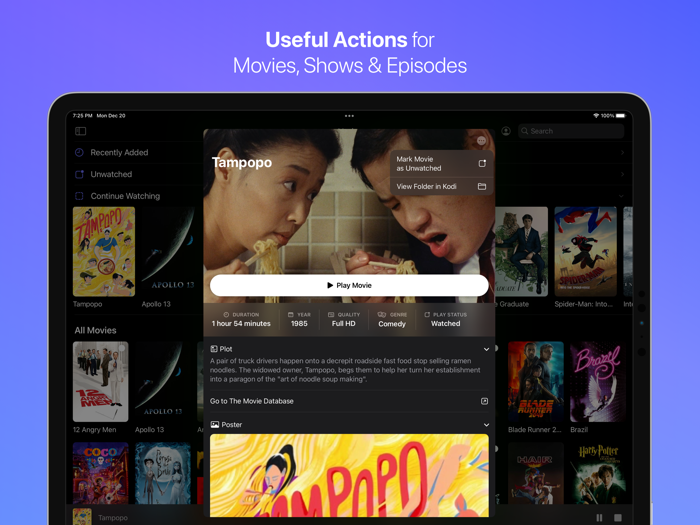Image resolution: width=700 pixels, height=525 pixels.
Task: Click the folder icon beside View Folder
Action: [x=482, y=187]
